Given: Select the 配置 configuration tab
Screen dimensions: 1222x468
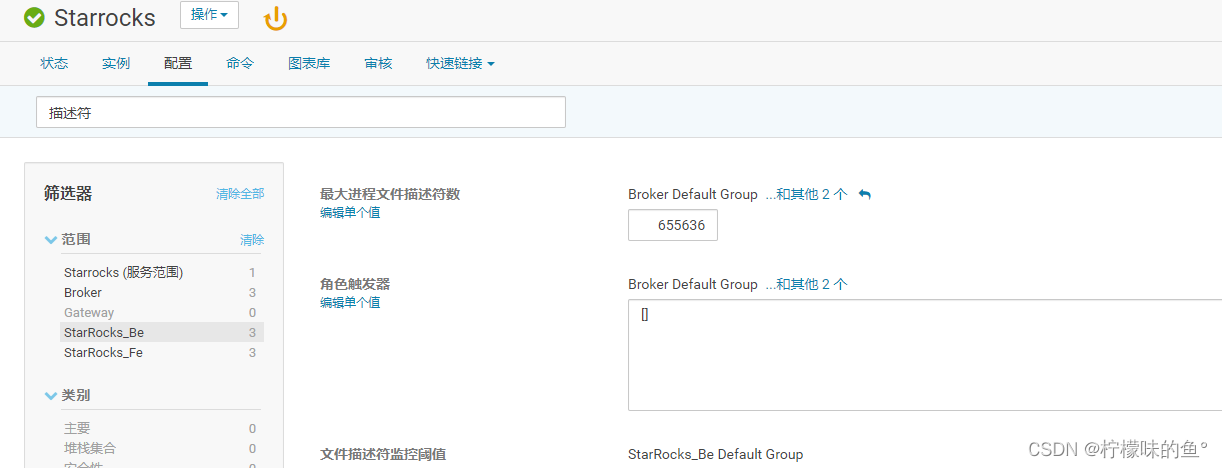Looking at the screenshot, I should point(178,63).
